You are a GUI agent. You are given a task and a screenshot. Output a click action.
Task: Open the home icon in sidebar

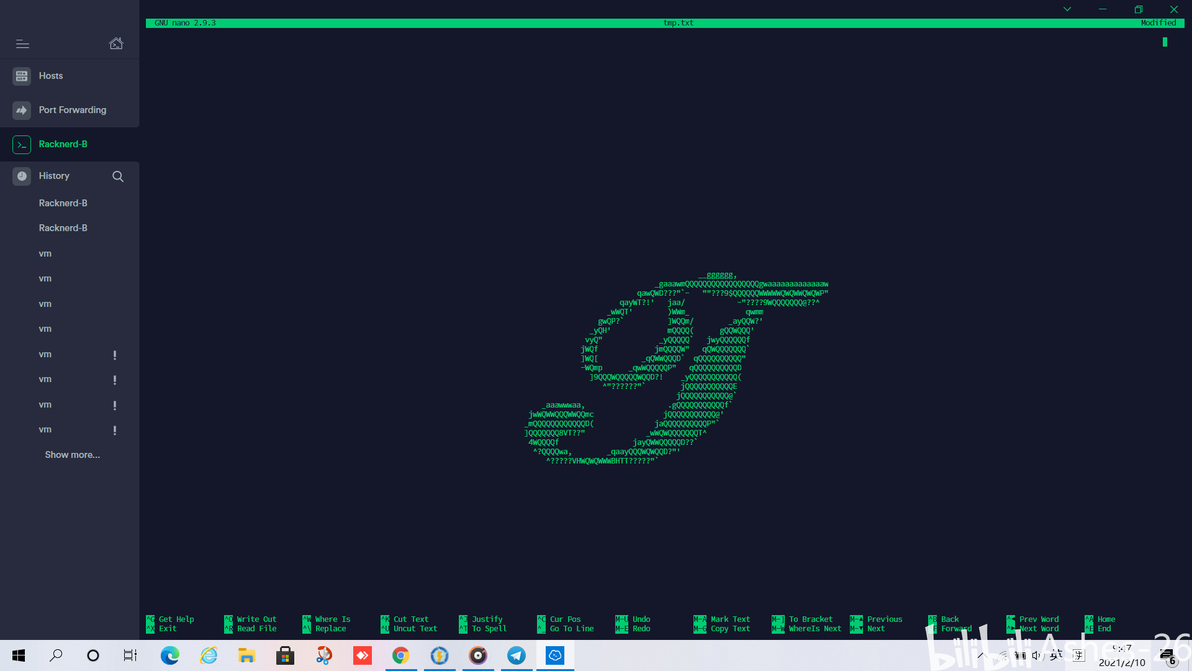[116, 43]
